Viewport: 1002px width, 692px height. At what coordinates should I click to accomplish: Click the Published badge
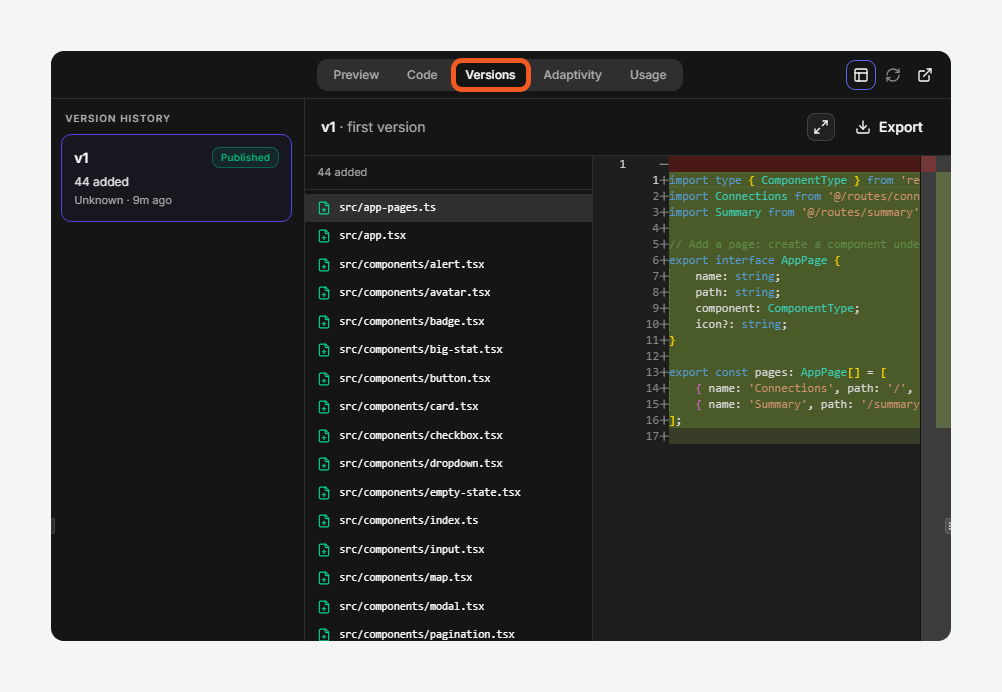point(245,158)
